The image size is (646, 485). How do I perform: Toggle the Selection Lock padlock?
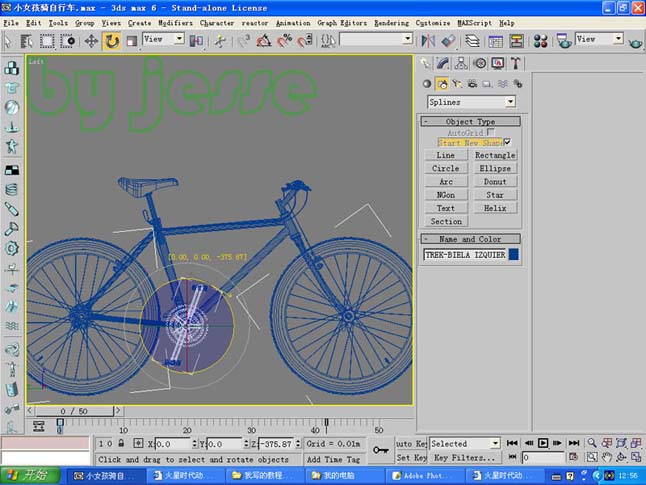tap(121, 443)
